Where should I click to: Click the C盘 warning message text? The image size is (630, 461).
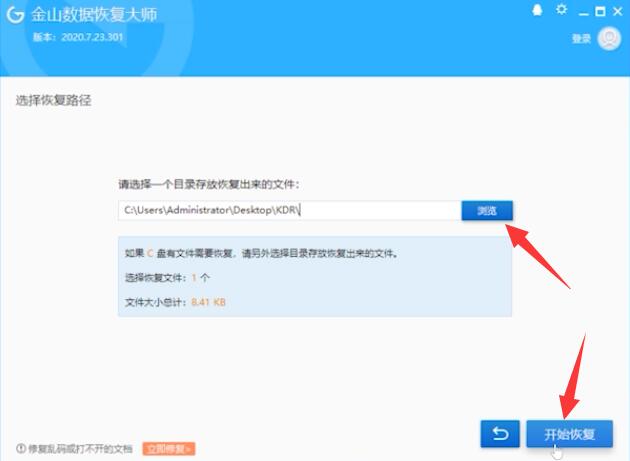click(x=262, y=254)
